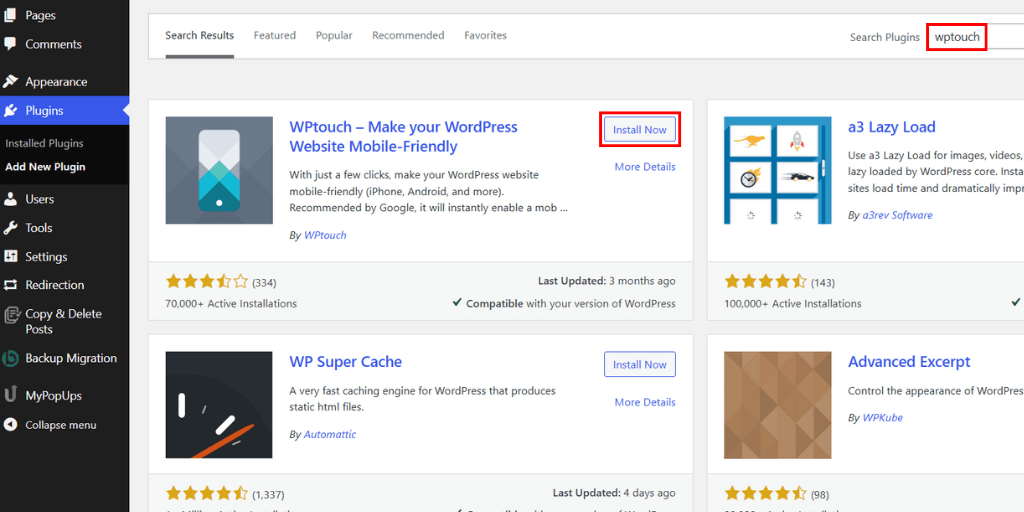
Task: Click the Backup Migration icon
Action: [10, 359]
